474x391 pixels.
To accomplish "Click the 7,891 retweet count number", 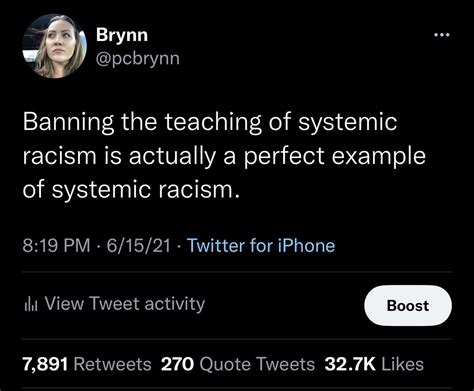I will pos(45,364).
